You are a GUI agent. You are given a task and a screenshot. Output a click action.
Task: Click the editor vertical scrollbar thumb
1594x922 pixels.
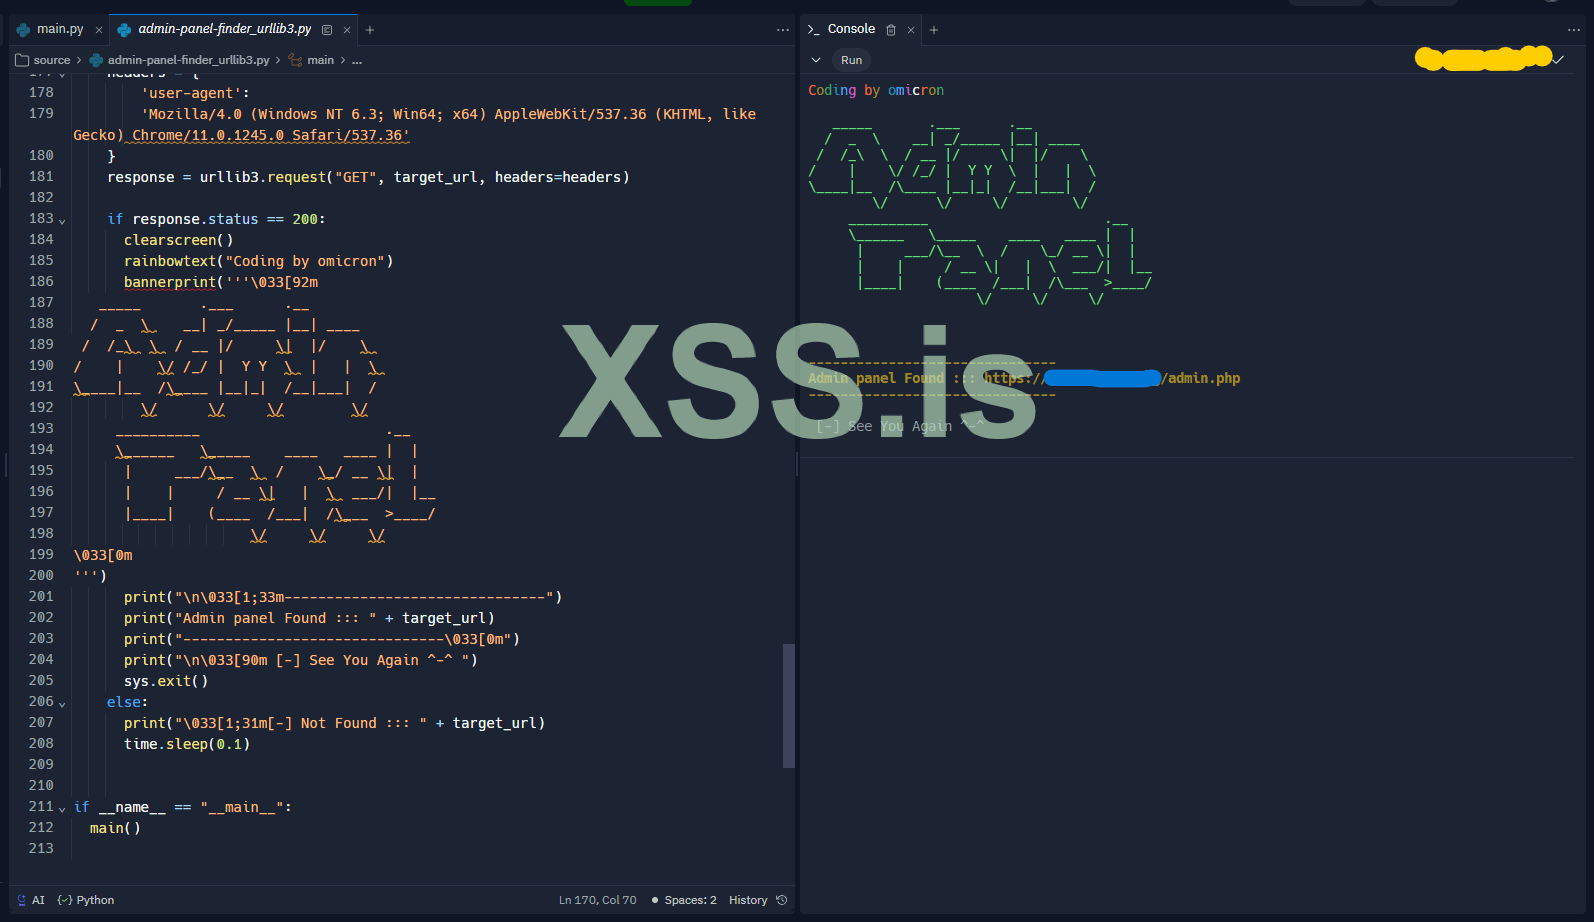789,706
